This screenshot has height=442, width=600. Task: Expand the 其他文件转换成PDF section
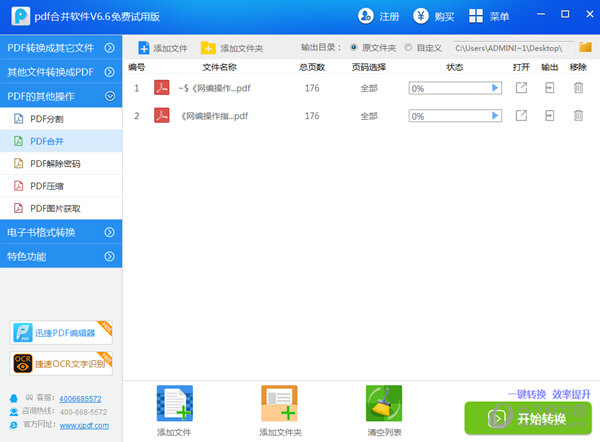[x=61, y=72]
